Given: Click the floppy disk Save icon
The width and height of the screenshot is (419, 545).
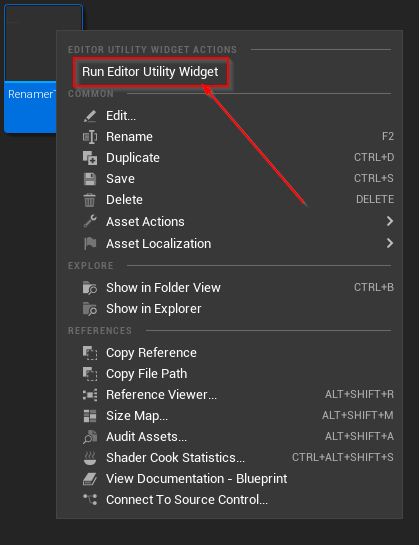Looking at the screenshot, I should pyautogui.click(x=90, y=179).
